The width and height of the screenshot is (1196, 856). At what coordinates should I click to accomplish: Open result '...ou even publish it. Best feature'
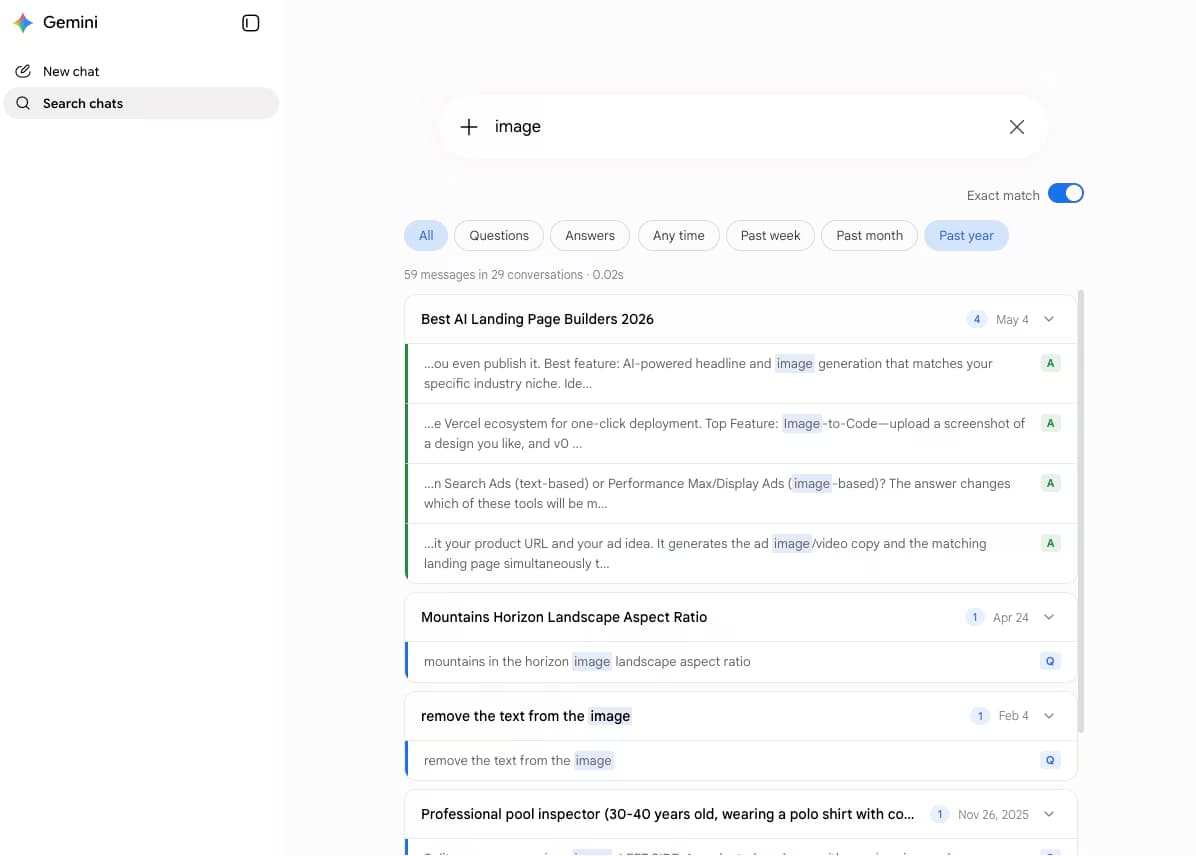741,374
